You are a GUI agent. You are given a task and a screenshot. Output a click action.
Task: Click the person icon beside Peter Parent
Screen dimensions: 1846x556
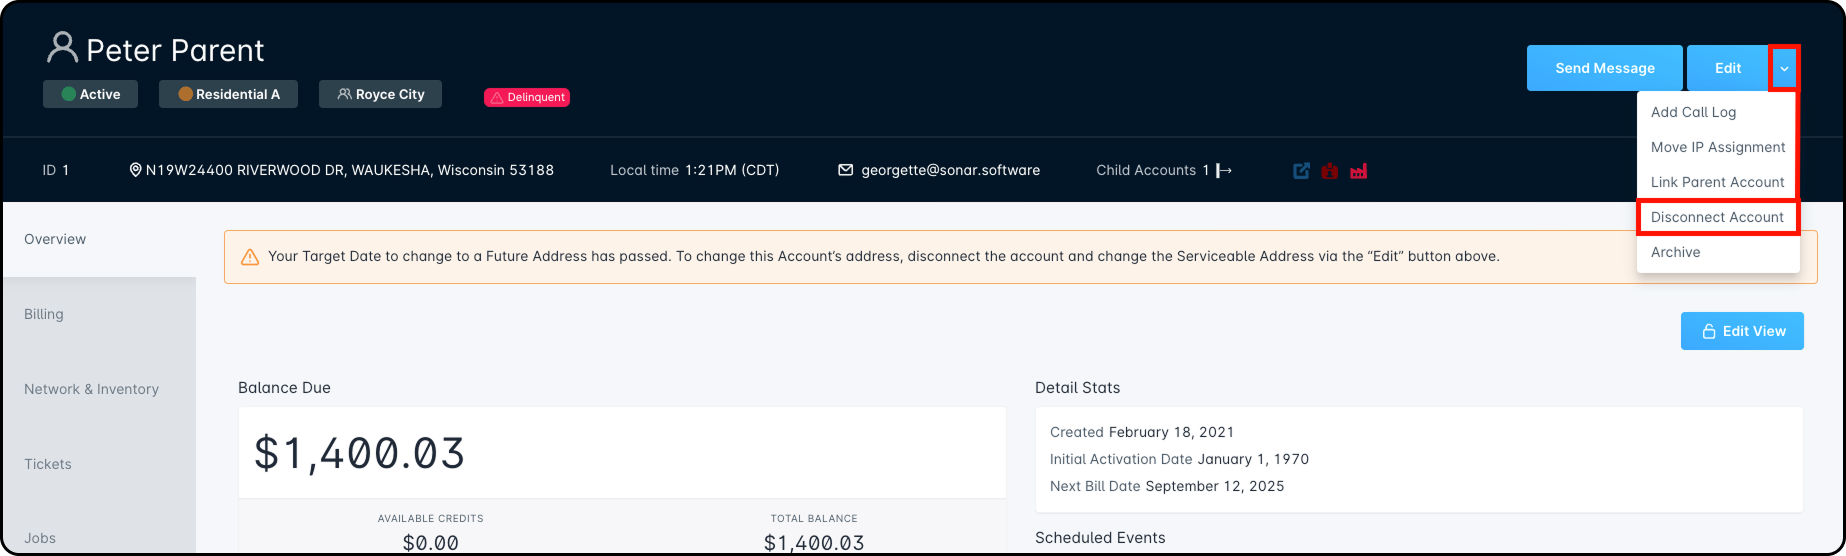coord(62,47)
